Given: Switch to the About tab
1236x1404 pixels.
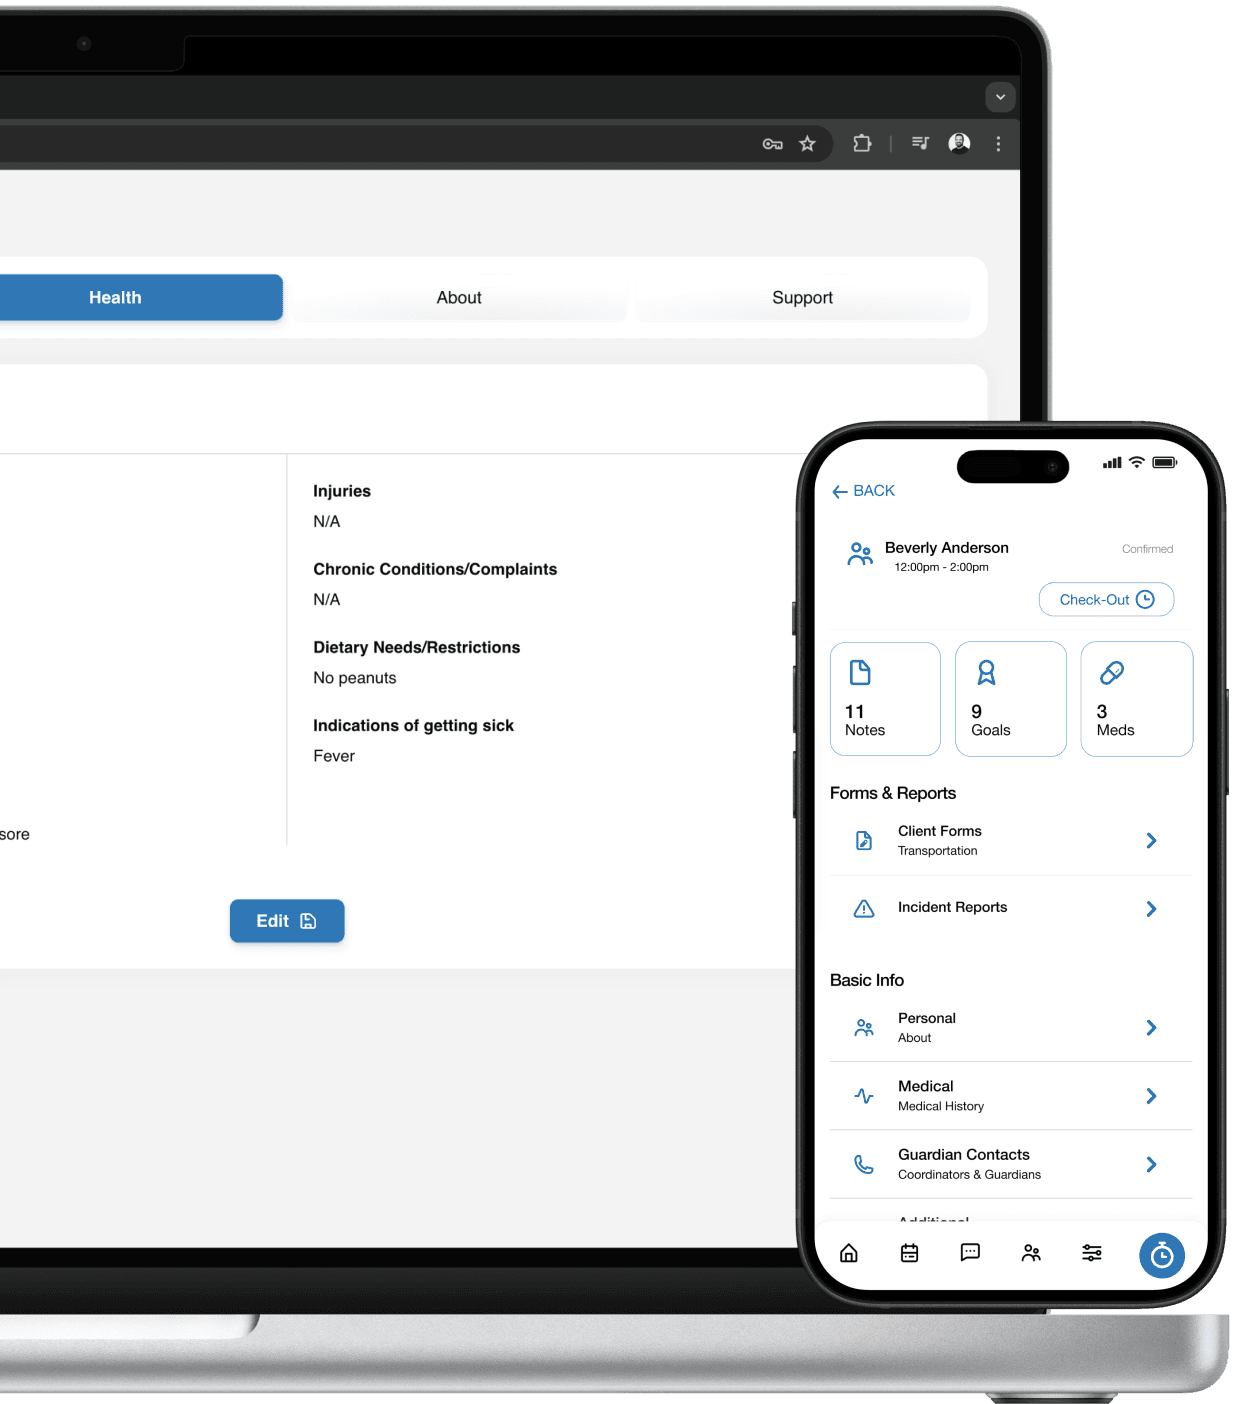Looking at the screenshot, I should [x=459, y=297].
